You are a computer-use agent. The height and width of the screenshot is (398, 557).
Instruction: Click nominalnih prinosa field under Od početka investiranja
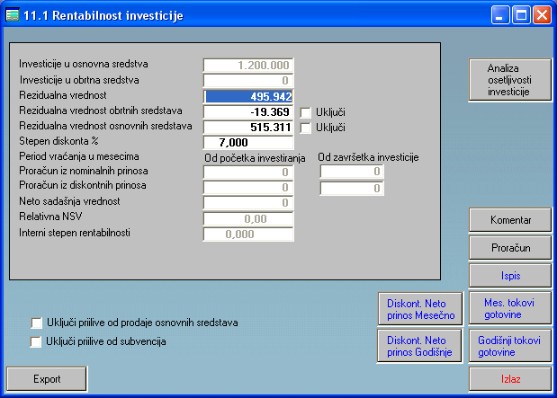(x=248, y=172)
